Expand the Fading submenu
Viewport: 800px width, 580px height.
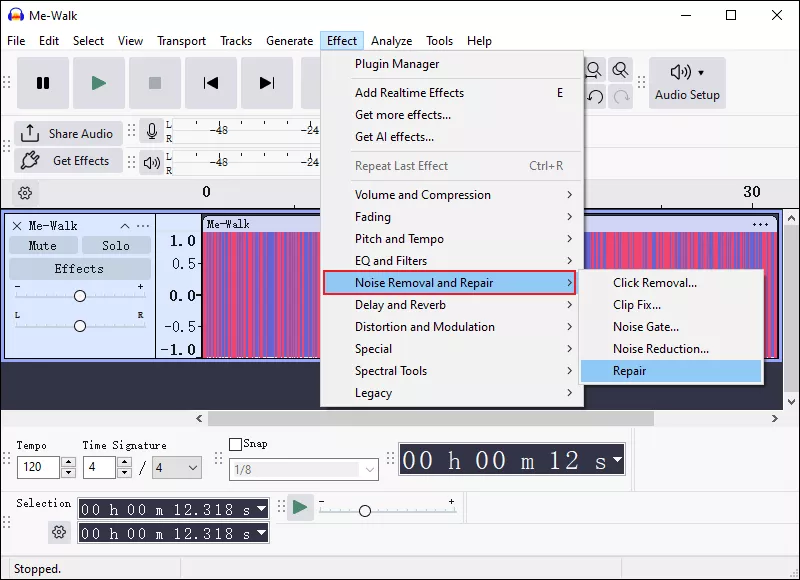(452, 217)
